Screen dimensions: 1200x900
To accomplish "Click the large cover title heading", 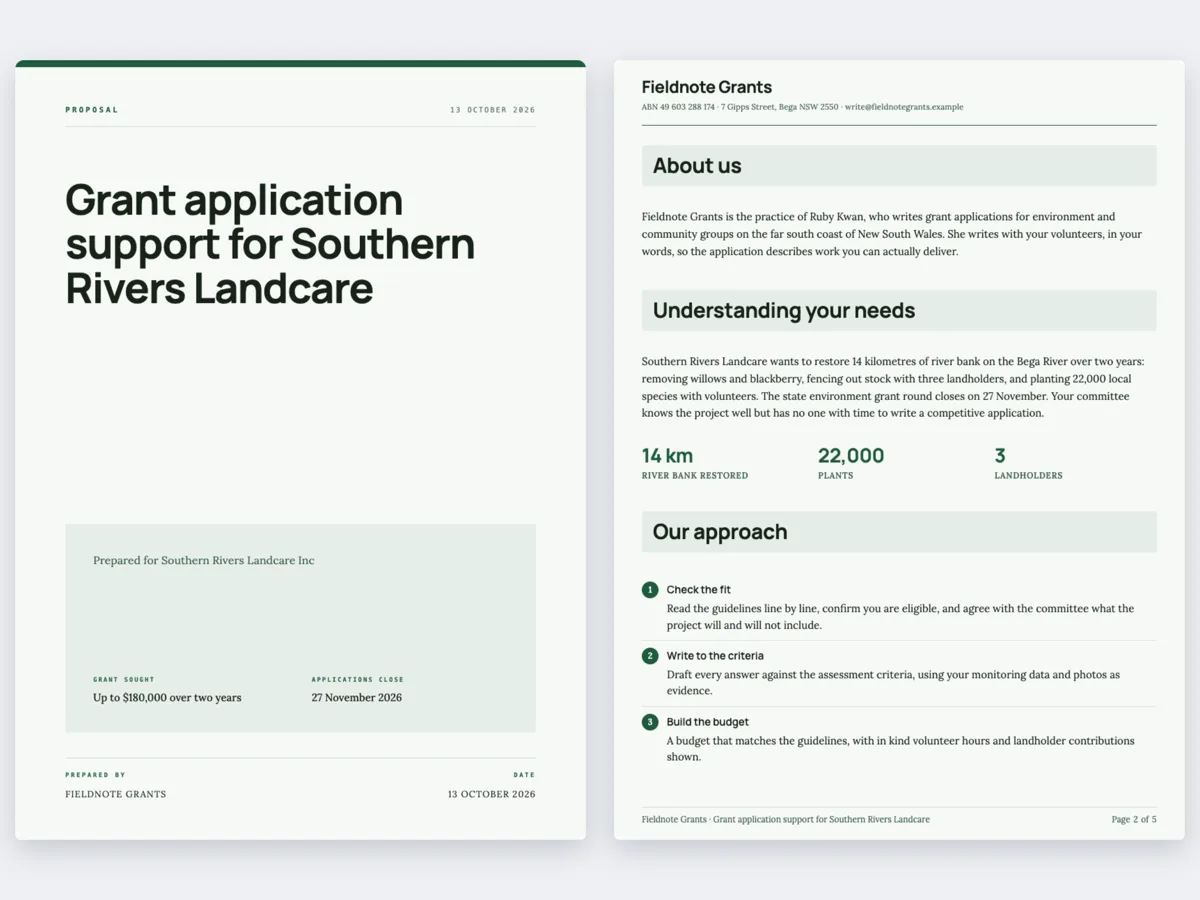I will pos(270,245).
